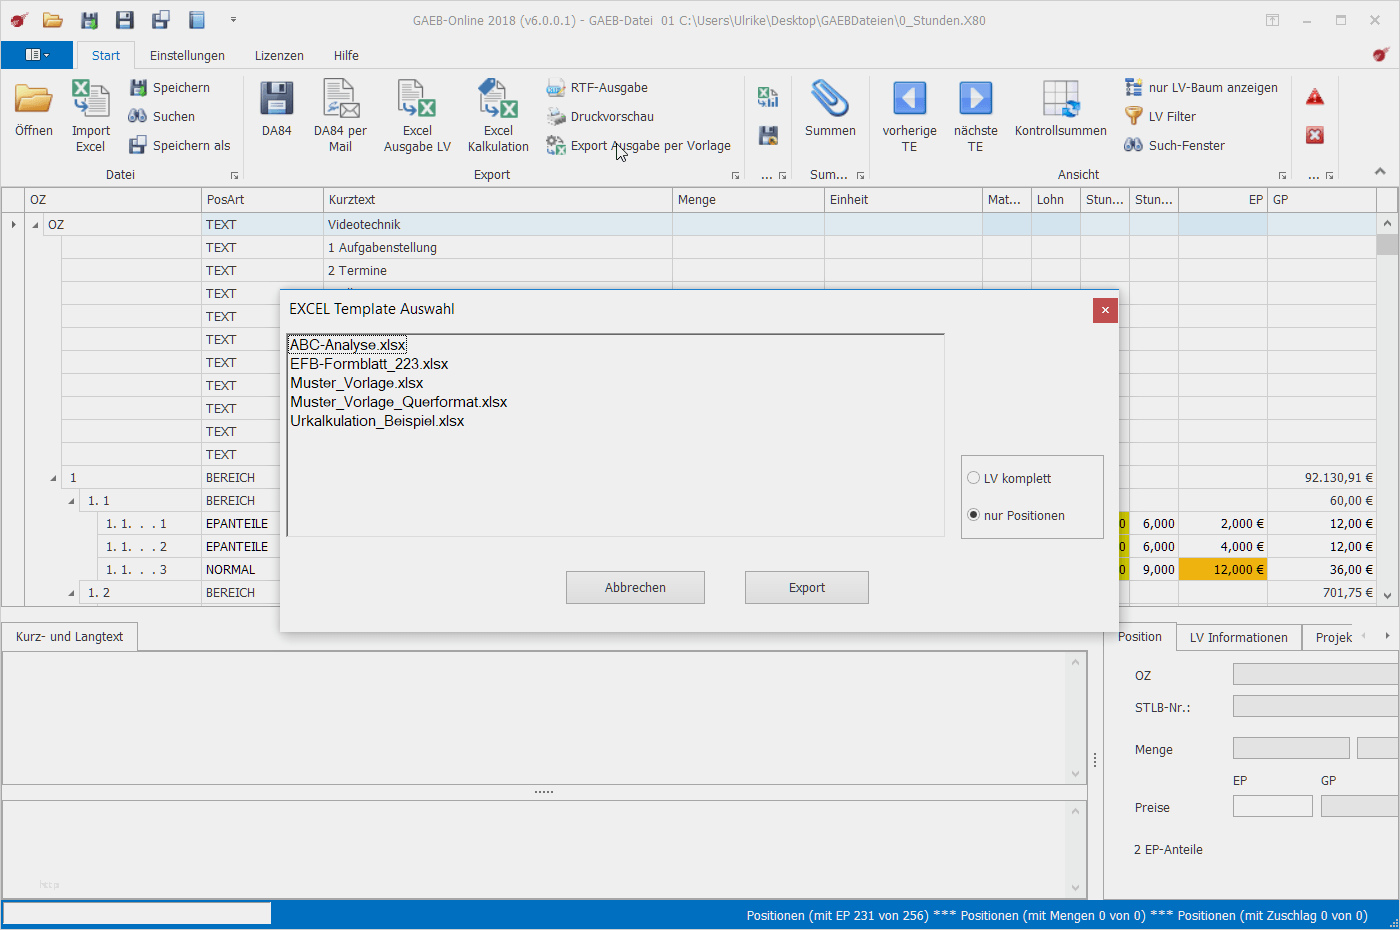Collapse the BEREICH 1 tree node
The image size is (1400, 930).
point(54,478)
